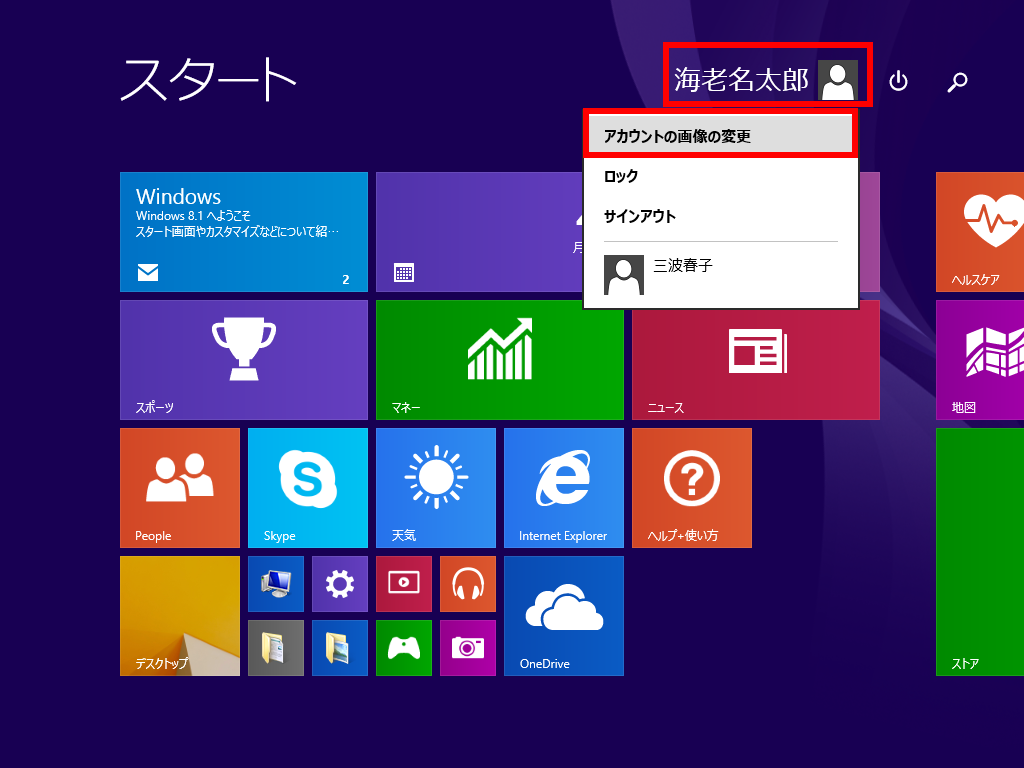Viewport: 1024px width, 768px height.
Task: Open the マネー finance tile
Action: (x=500, y=360)
